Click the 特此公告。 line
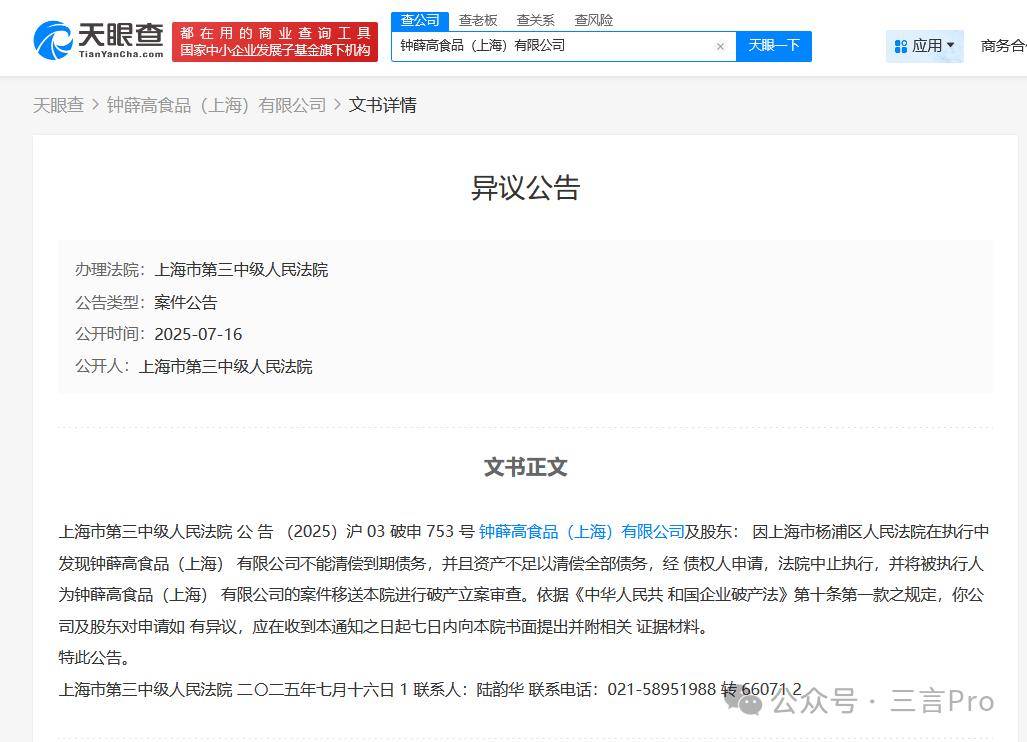 [94, 657]
